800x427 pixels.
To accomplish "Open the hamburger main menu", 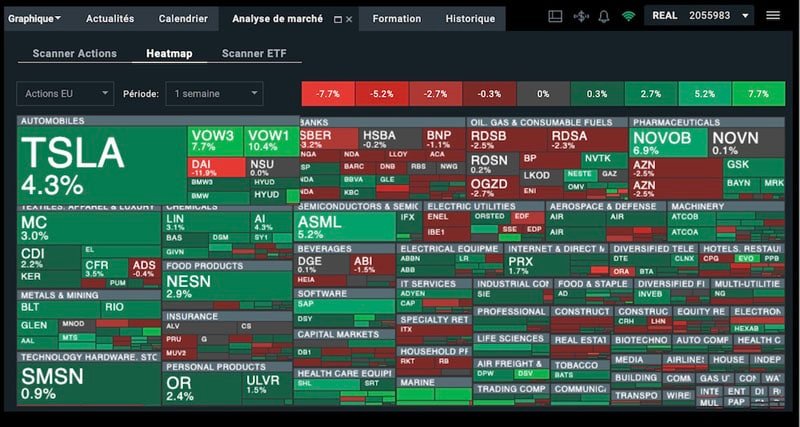I will pyautogui.click(x=773, y=15).
